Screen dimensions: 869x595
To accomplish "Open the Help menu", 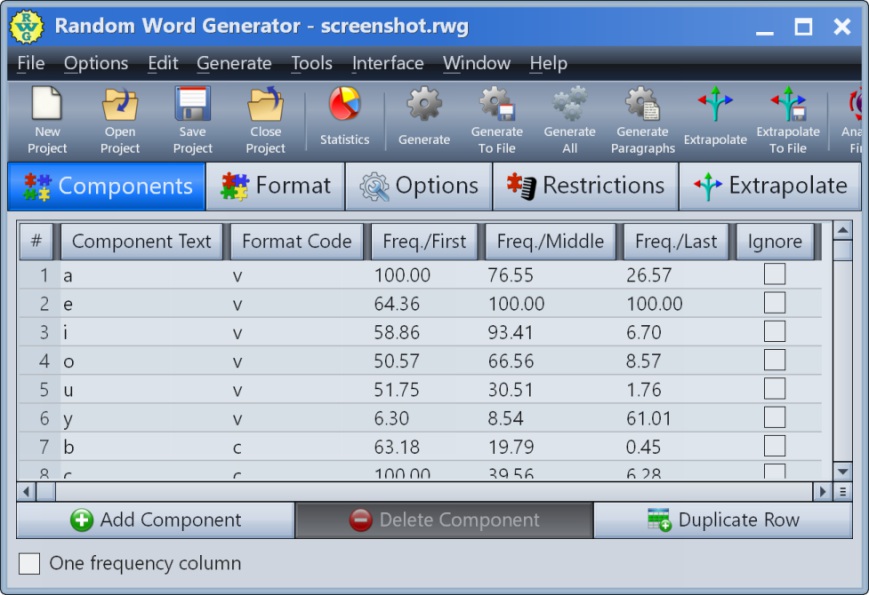I will point(548,63).
